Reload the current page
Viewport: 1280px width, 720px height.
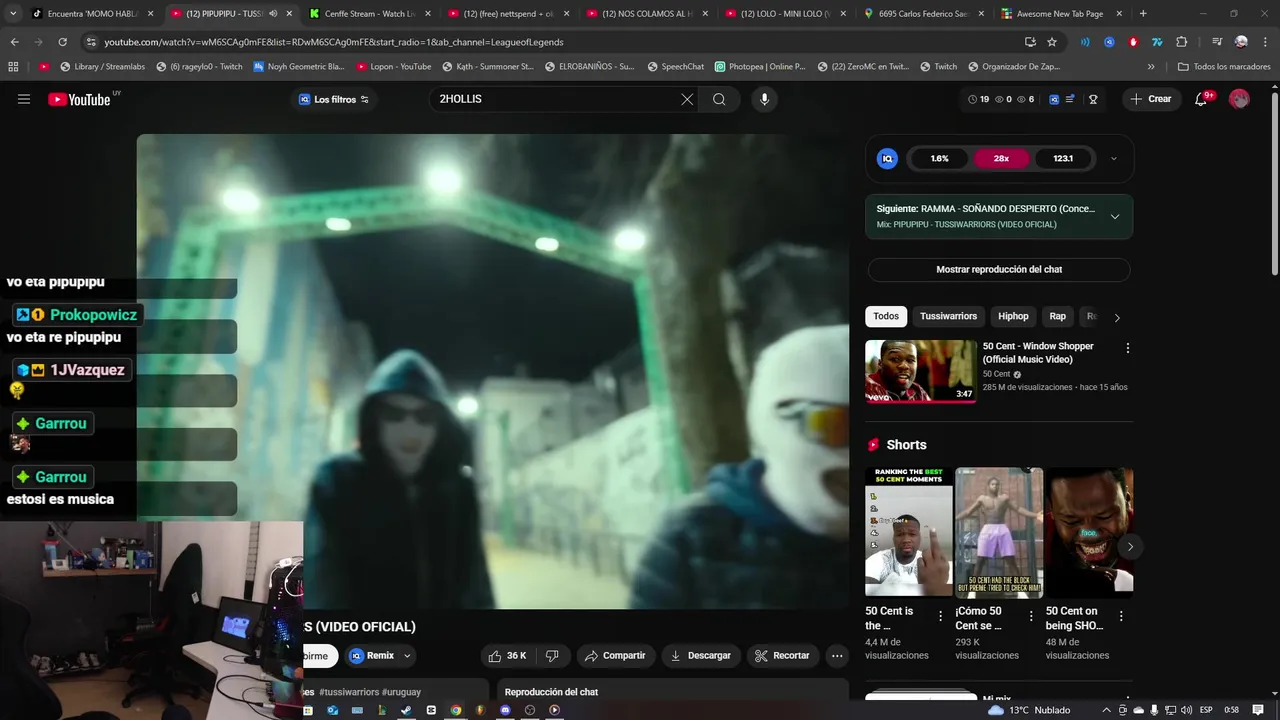(x=62, y=42)
